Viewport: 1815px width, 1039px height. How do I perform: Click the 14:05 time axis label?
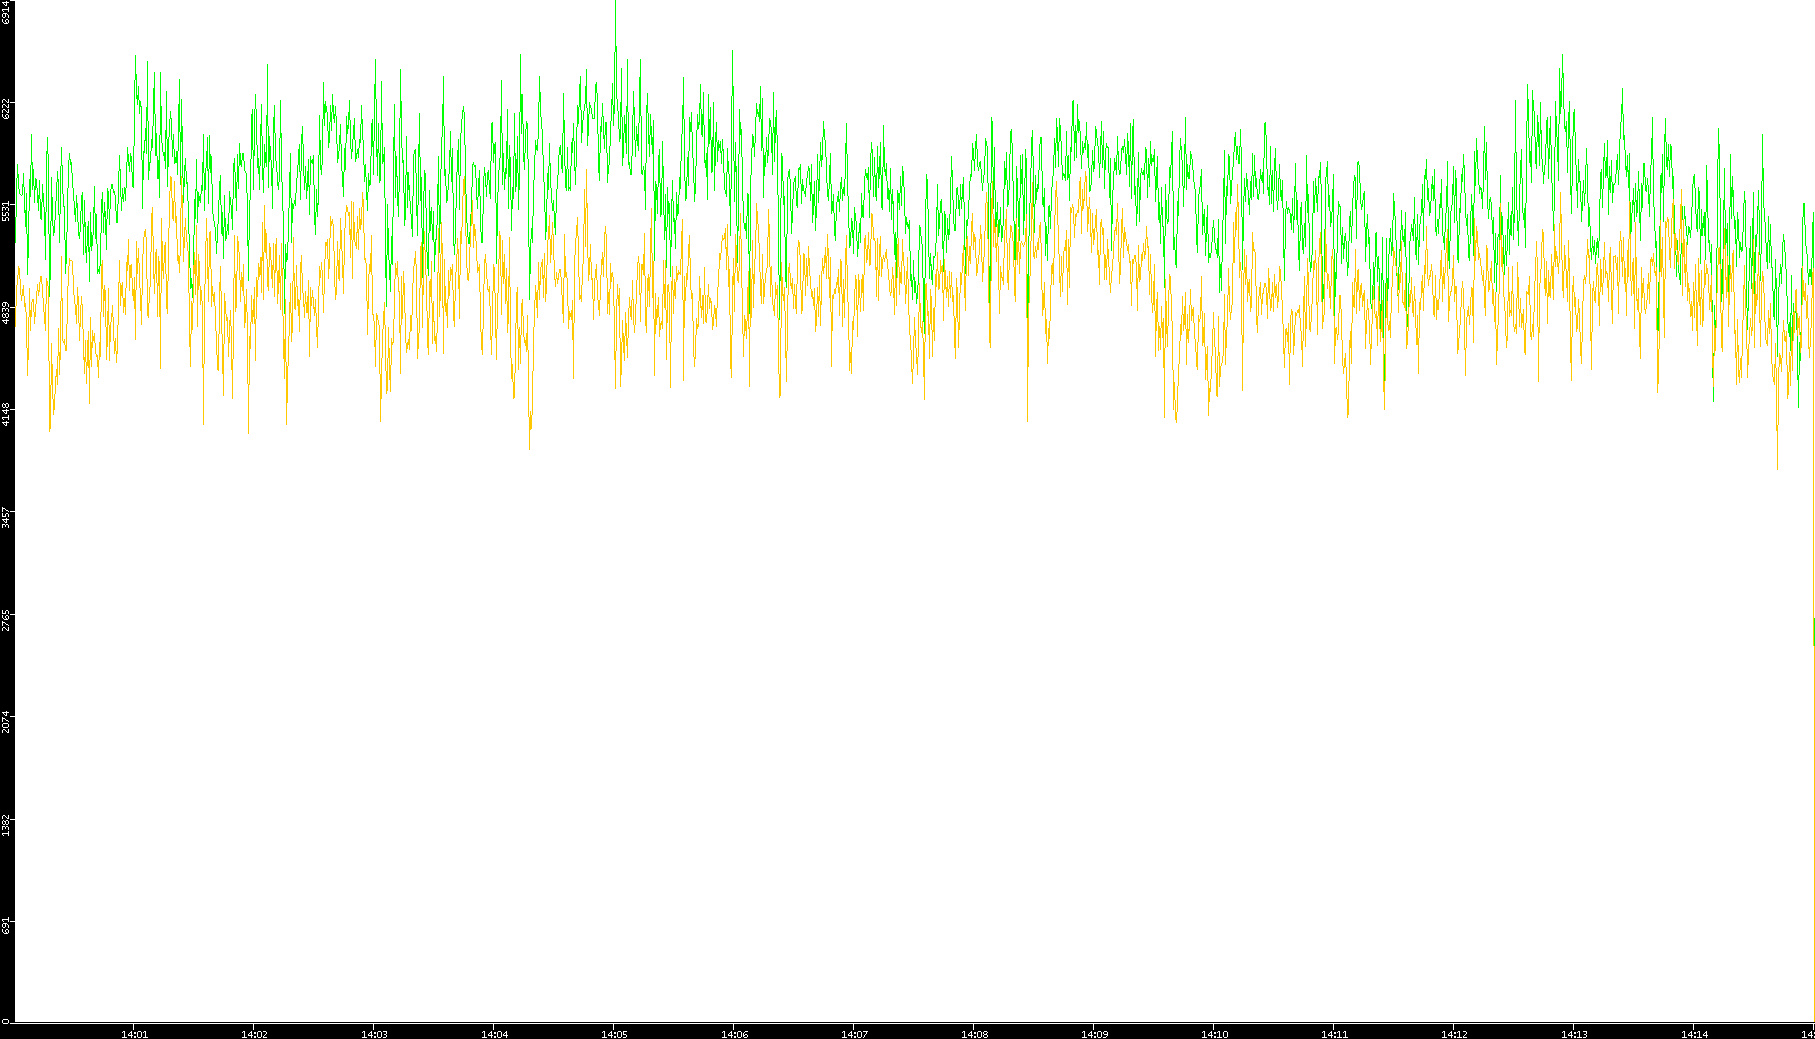click(x=614, y=1034)
